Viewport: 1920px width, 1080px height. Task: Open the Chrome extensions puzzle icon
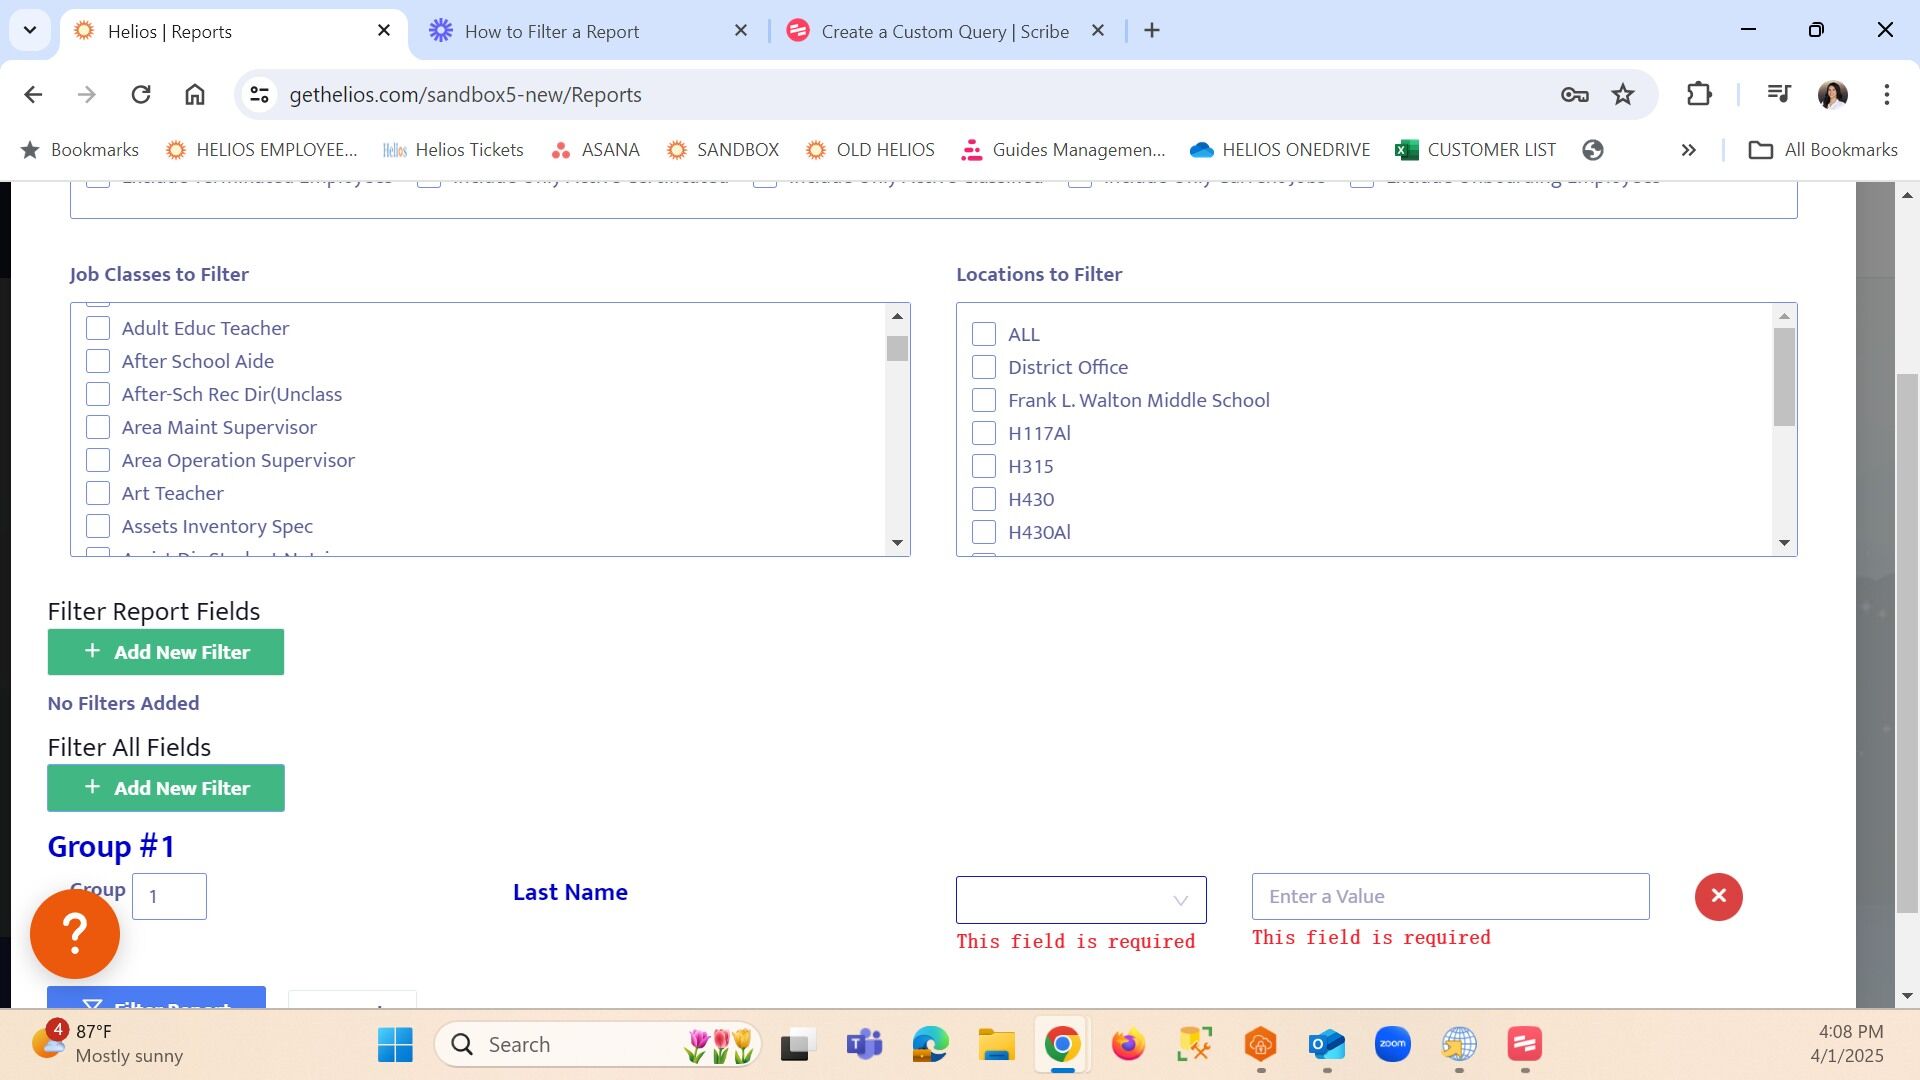click(1699, 95)
